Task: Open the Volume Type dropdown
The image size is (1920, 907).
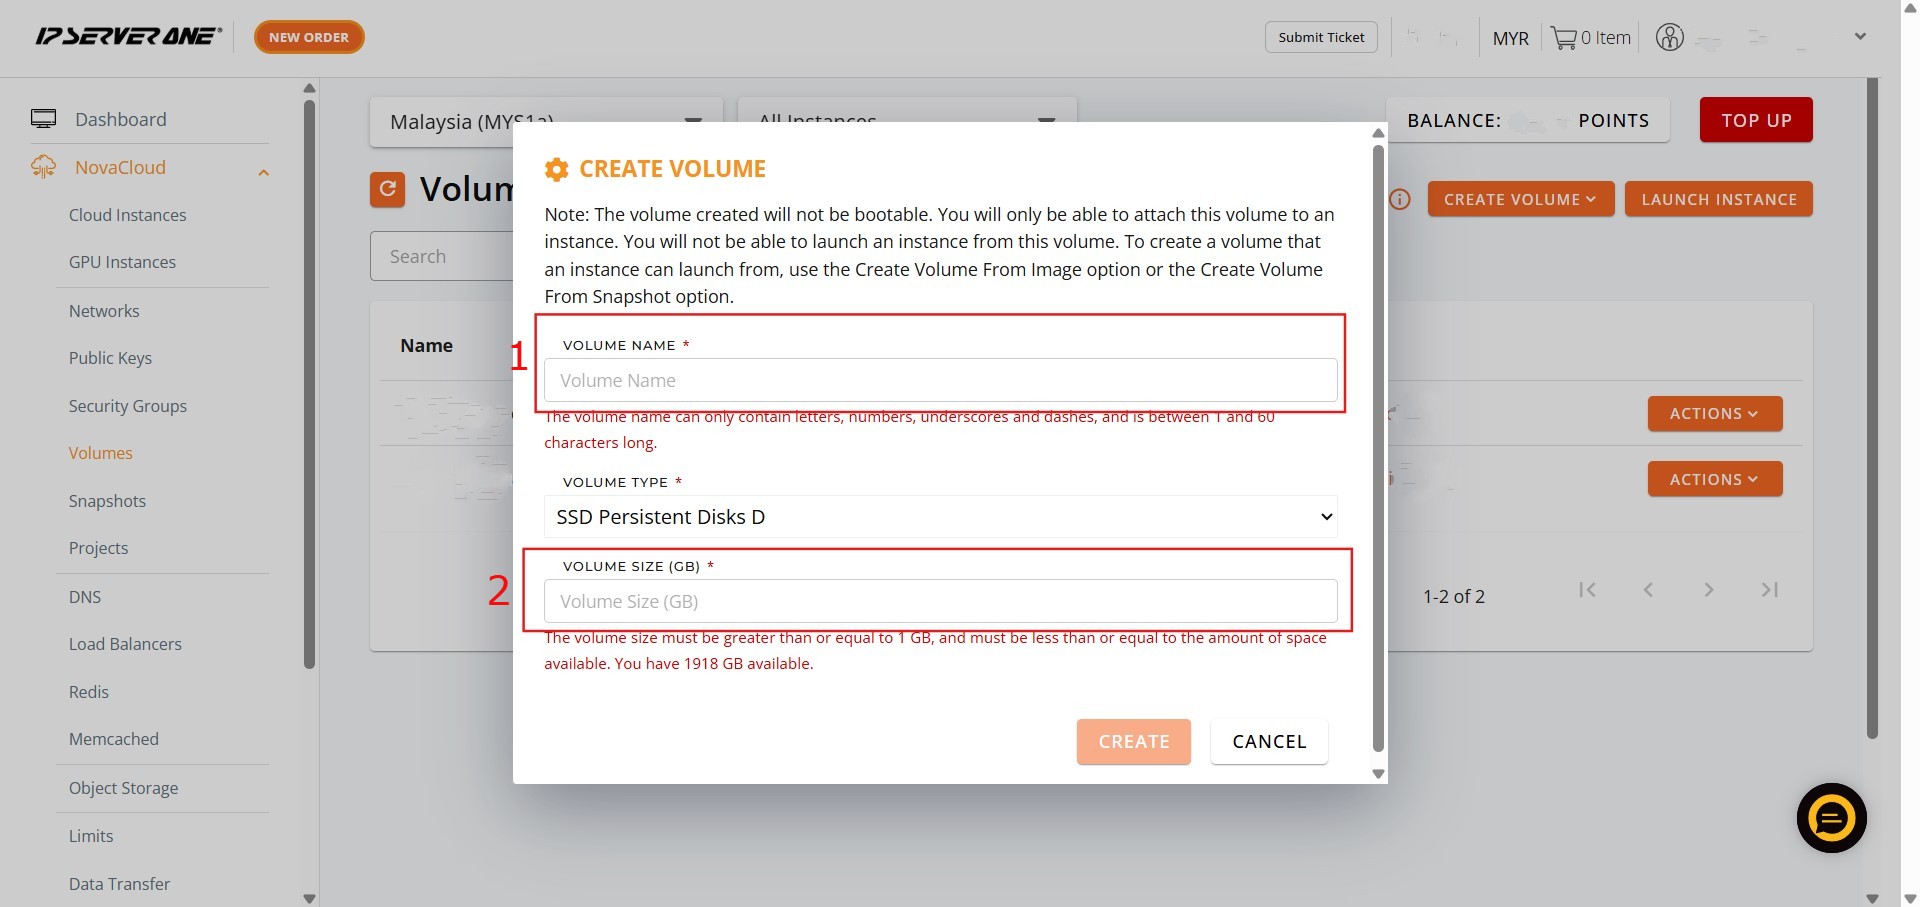Action: [940, 517]
